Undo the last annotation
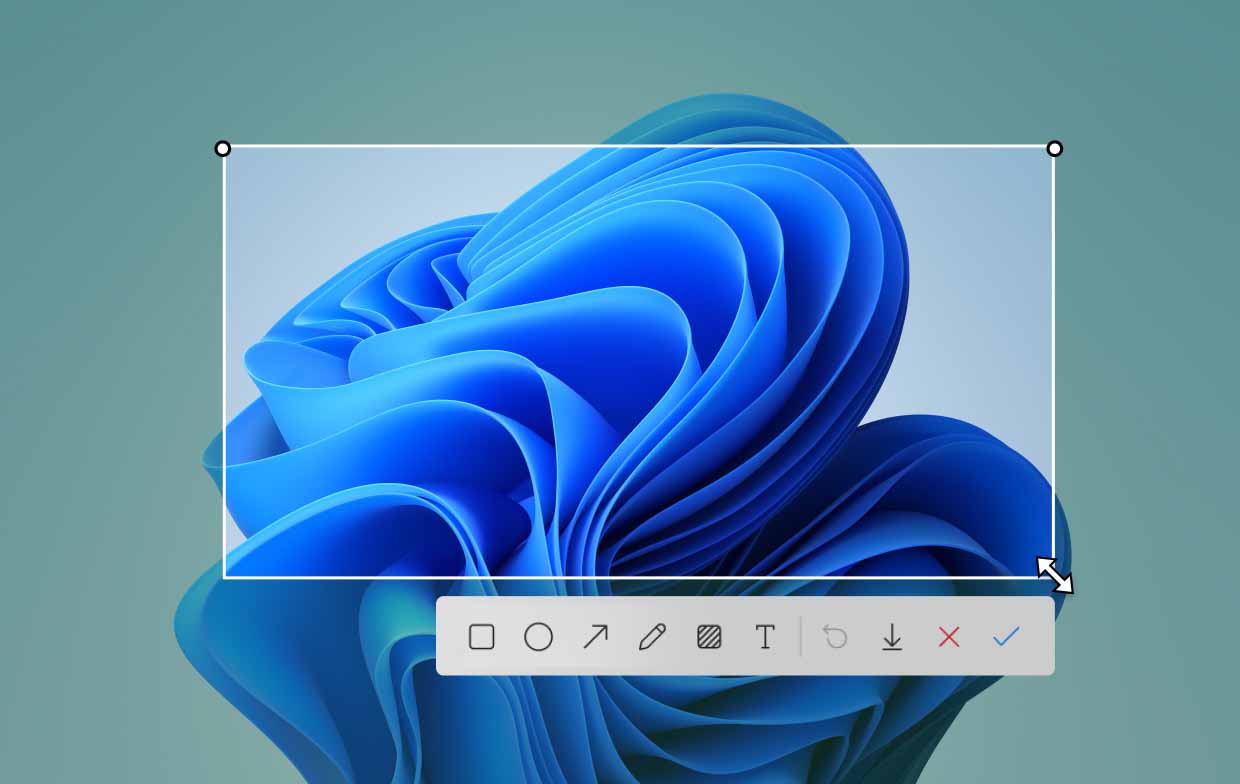The height and width of the screenshot is (784, 1240). pos(835,637)
